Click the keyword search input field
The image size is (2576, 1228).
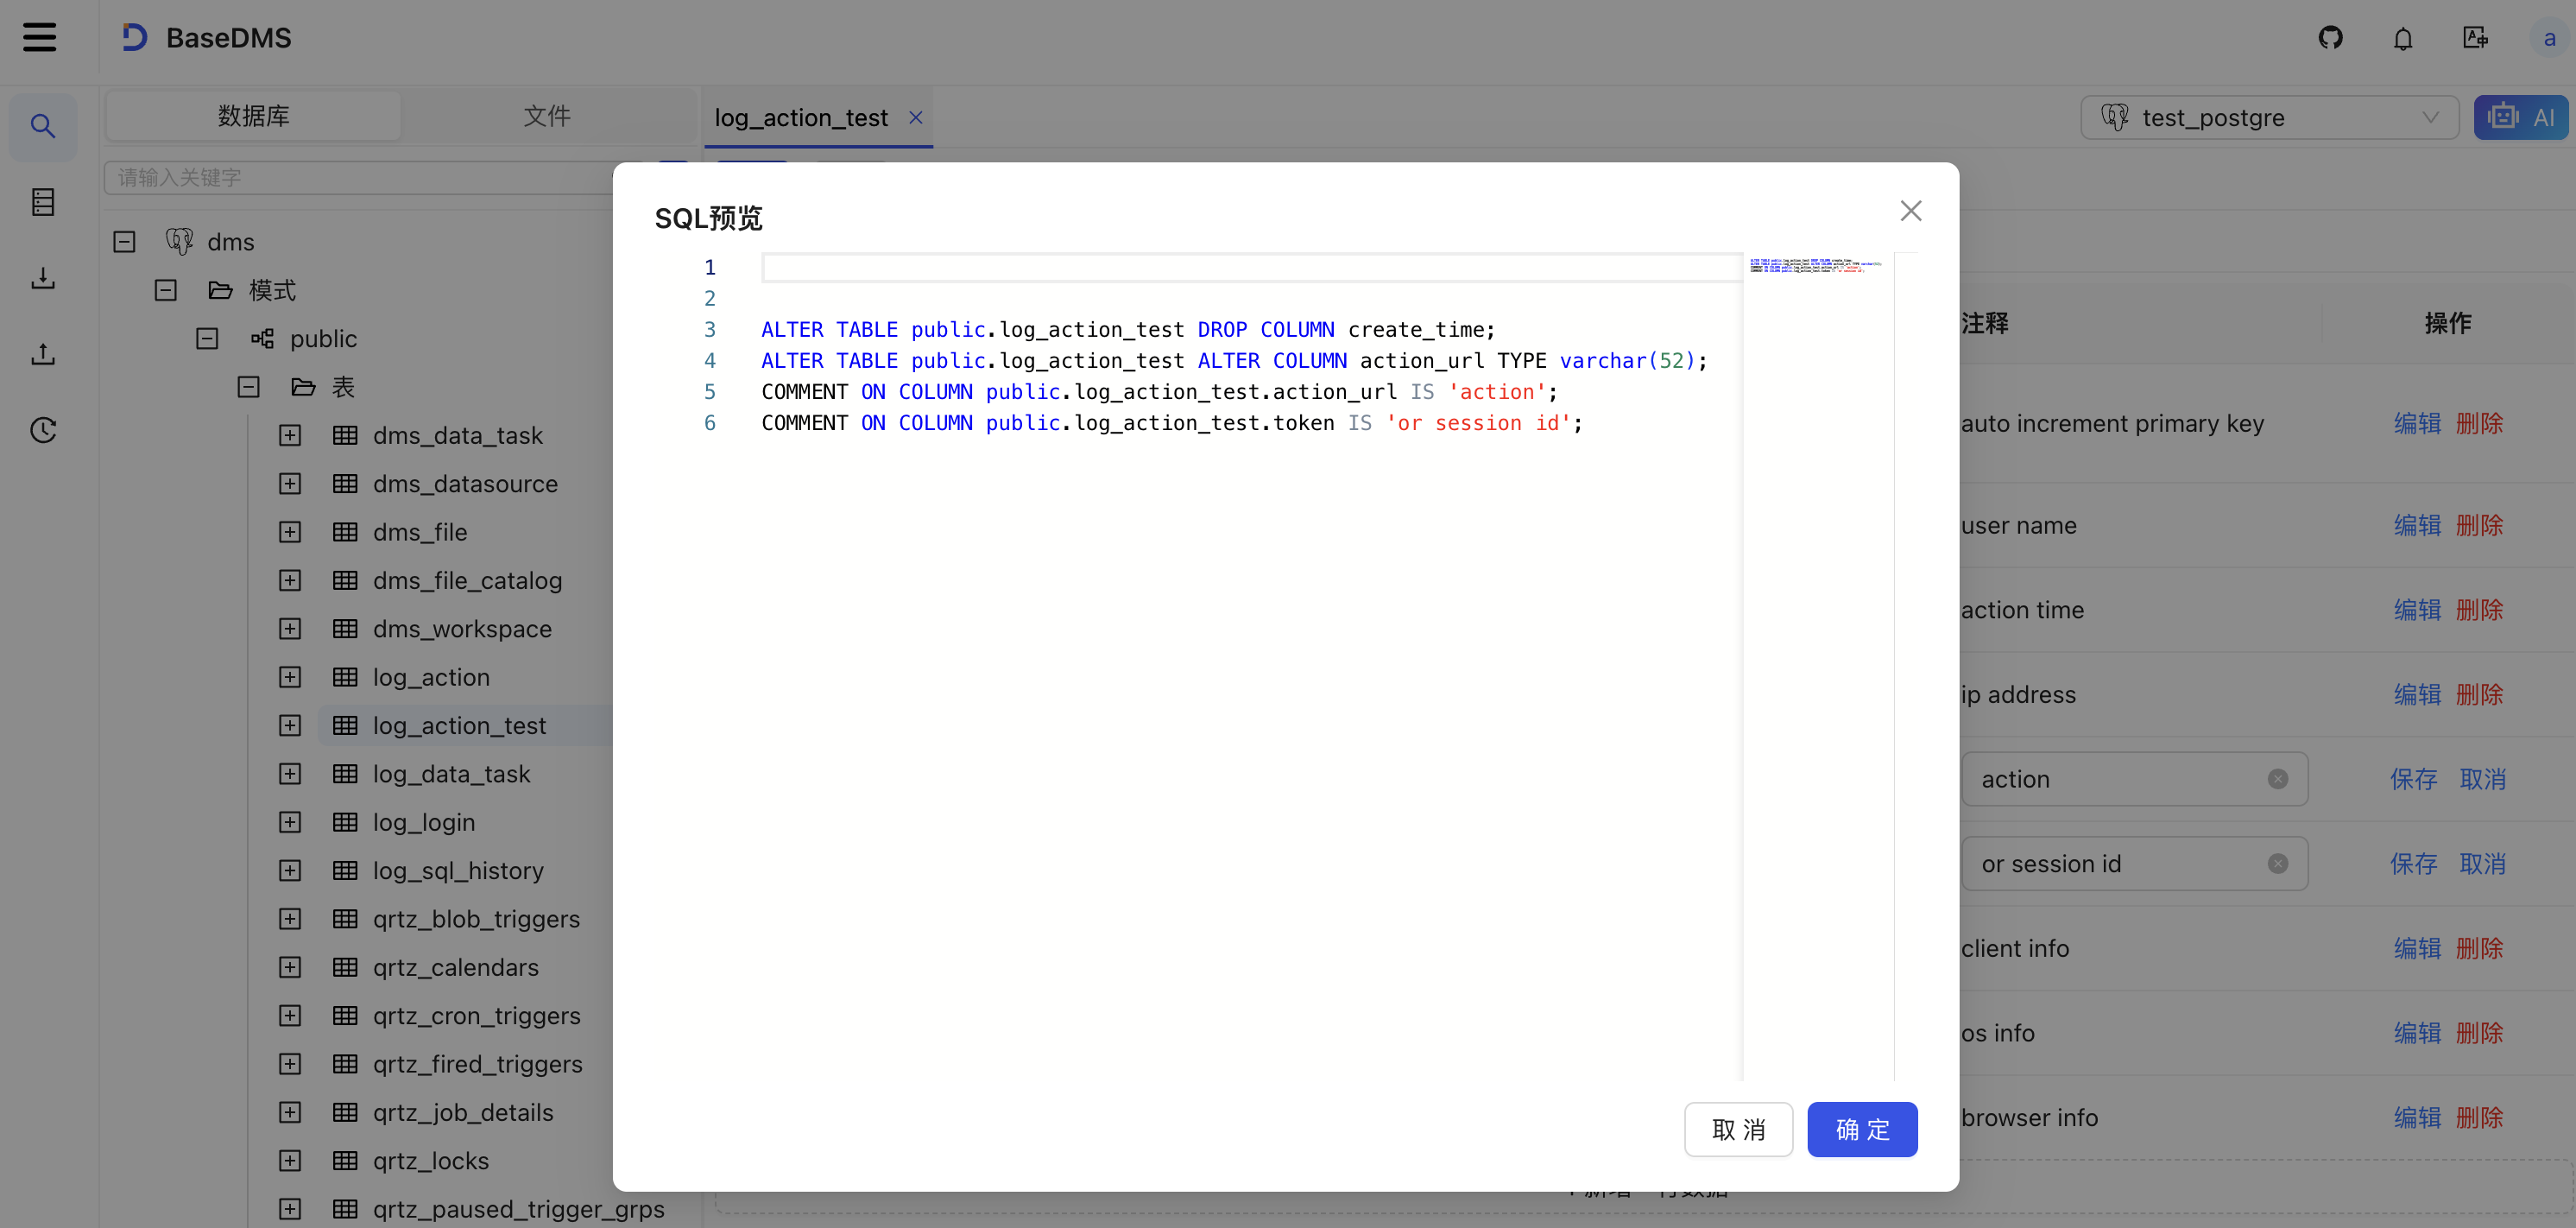380,177
